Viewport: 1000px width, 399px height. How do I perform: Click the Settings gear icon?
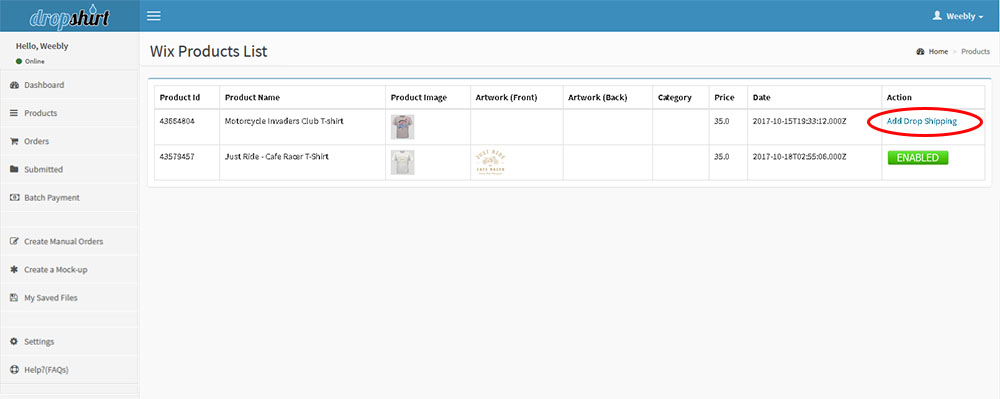pyautogui.click(x=14, y=342)
